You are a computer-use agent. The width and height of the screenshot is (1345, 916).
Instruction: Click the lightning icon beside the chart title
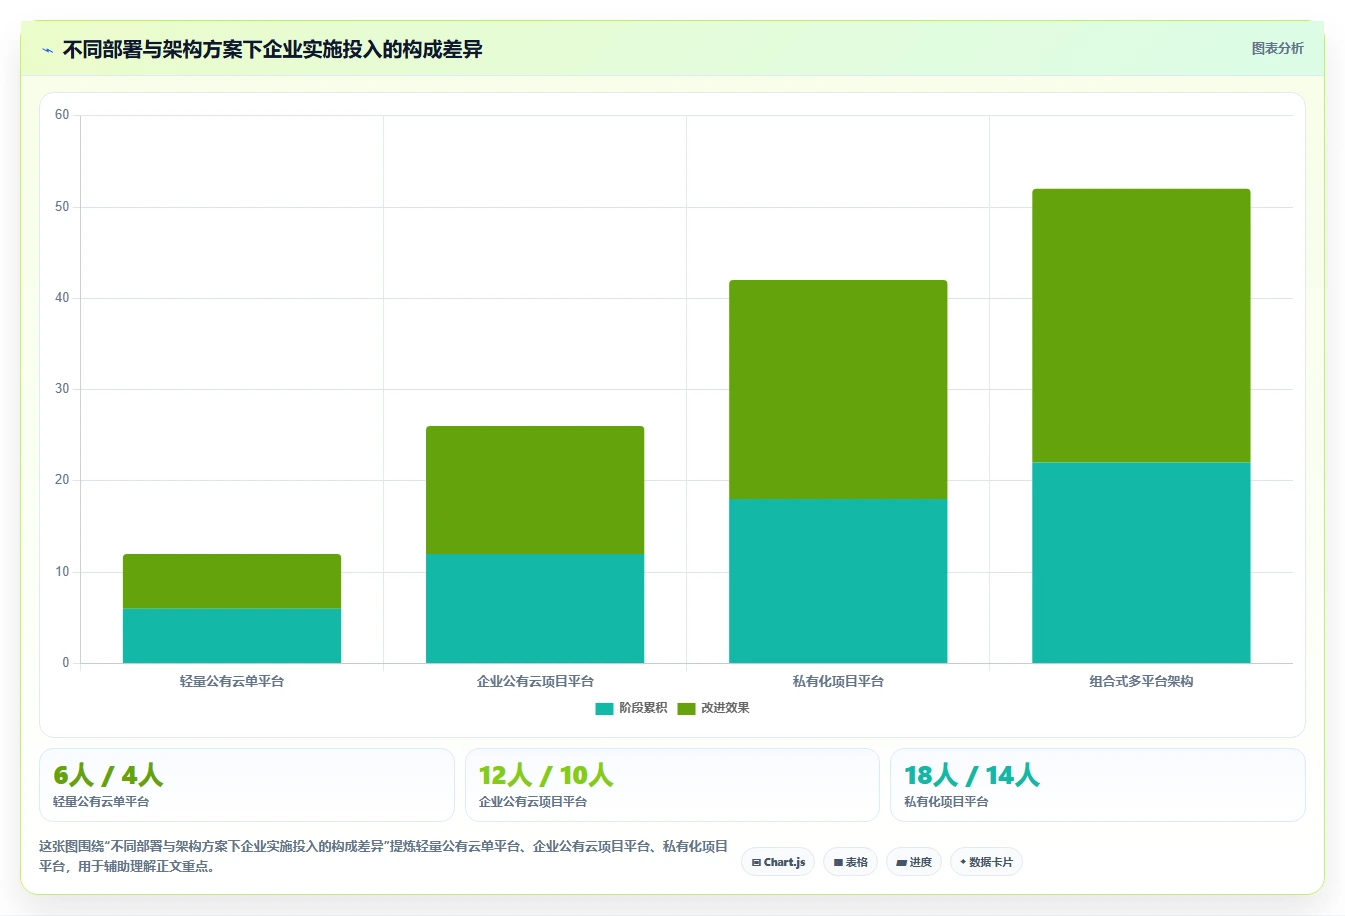tap(47, 50)
